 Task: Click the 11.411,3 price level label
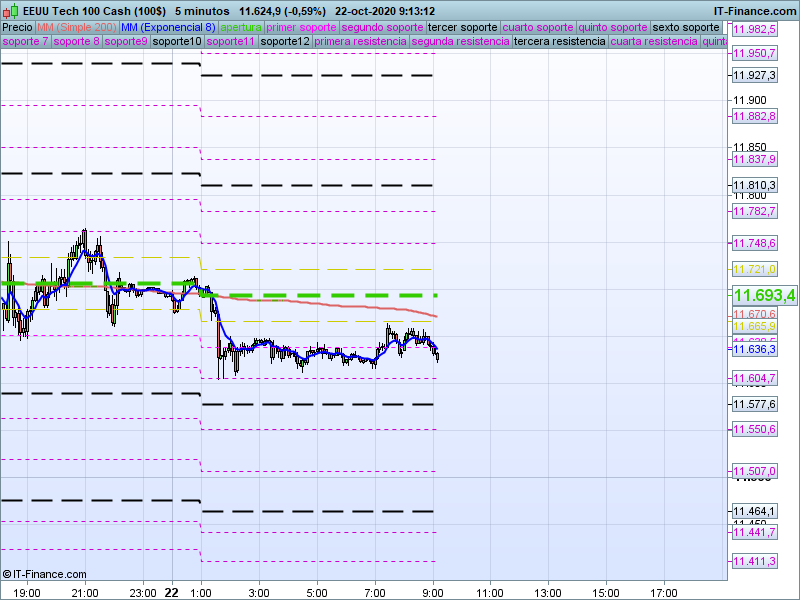tap(755, 562)
